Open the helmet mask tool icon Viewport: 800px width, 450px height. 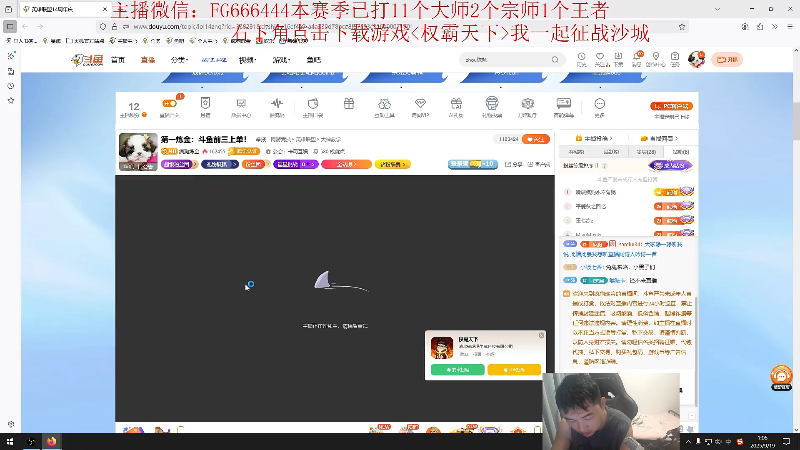click(x=492, y=103)
